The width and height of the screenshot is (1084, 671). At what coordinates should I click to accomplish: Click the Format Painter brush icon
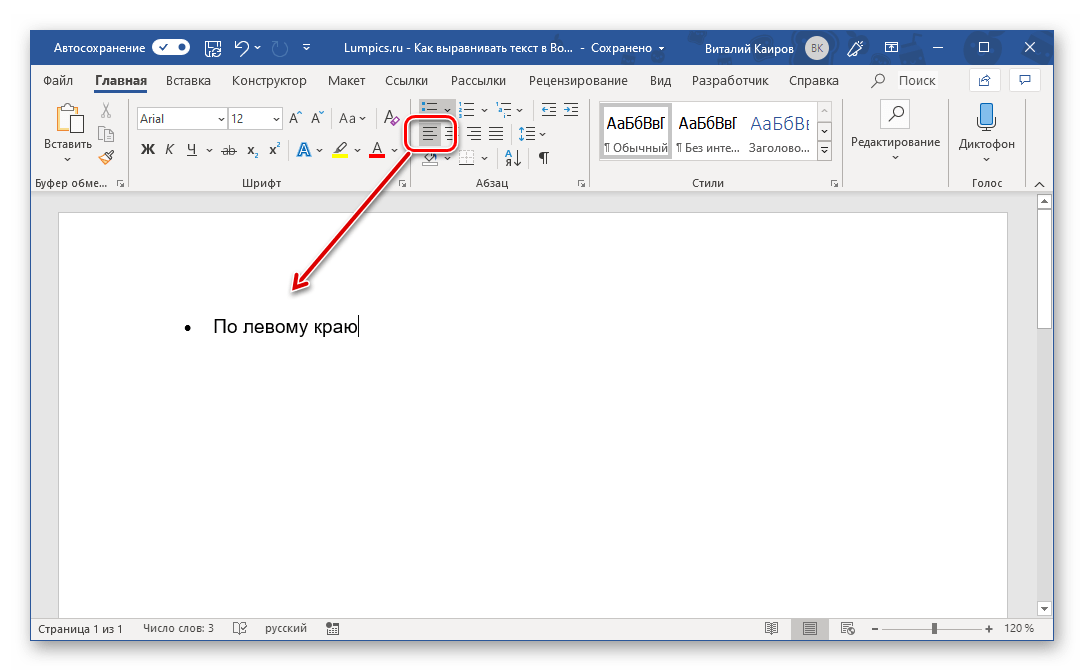pyautogui.click(x=106, y=156)
